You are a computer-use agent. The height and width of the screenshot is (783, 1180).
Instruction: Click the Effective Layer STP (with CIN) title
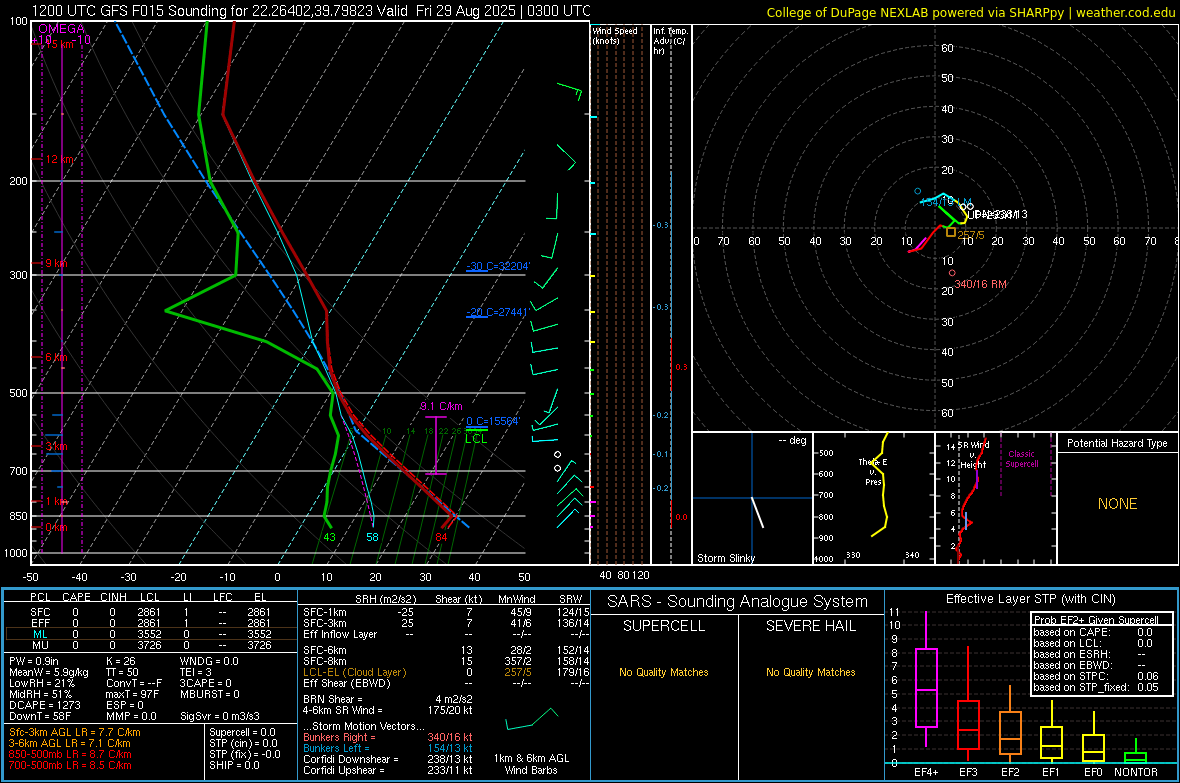tap(1030, 599)
